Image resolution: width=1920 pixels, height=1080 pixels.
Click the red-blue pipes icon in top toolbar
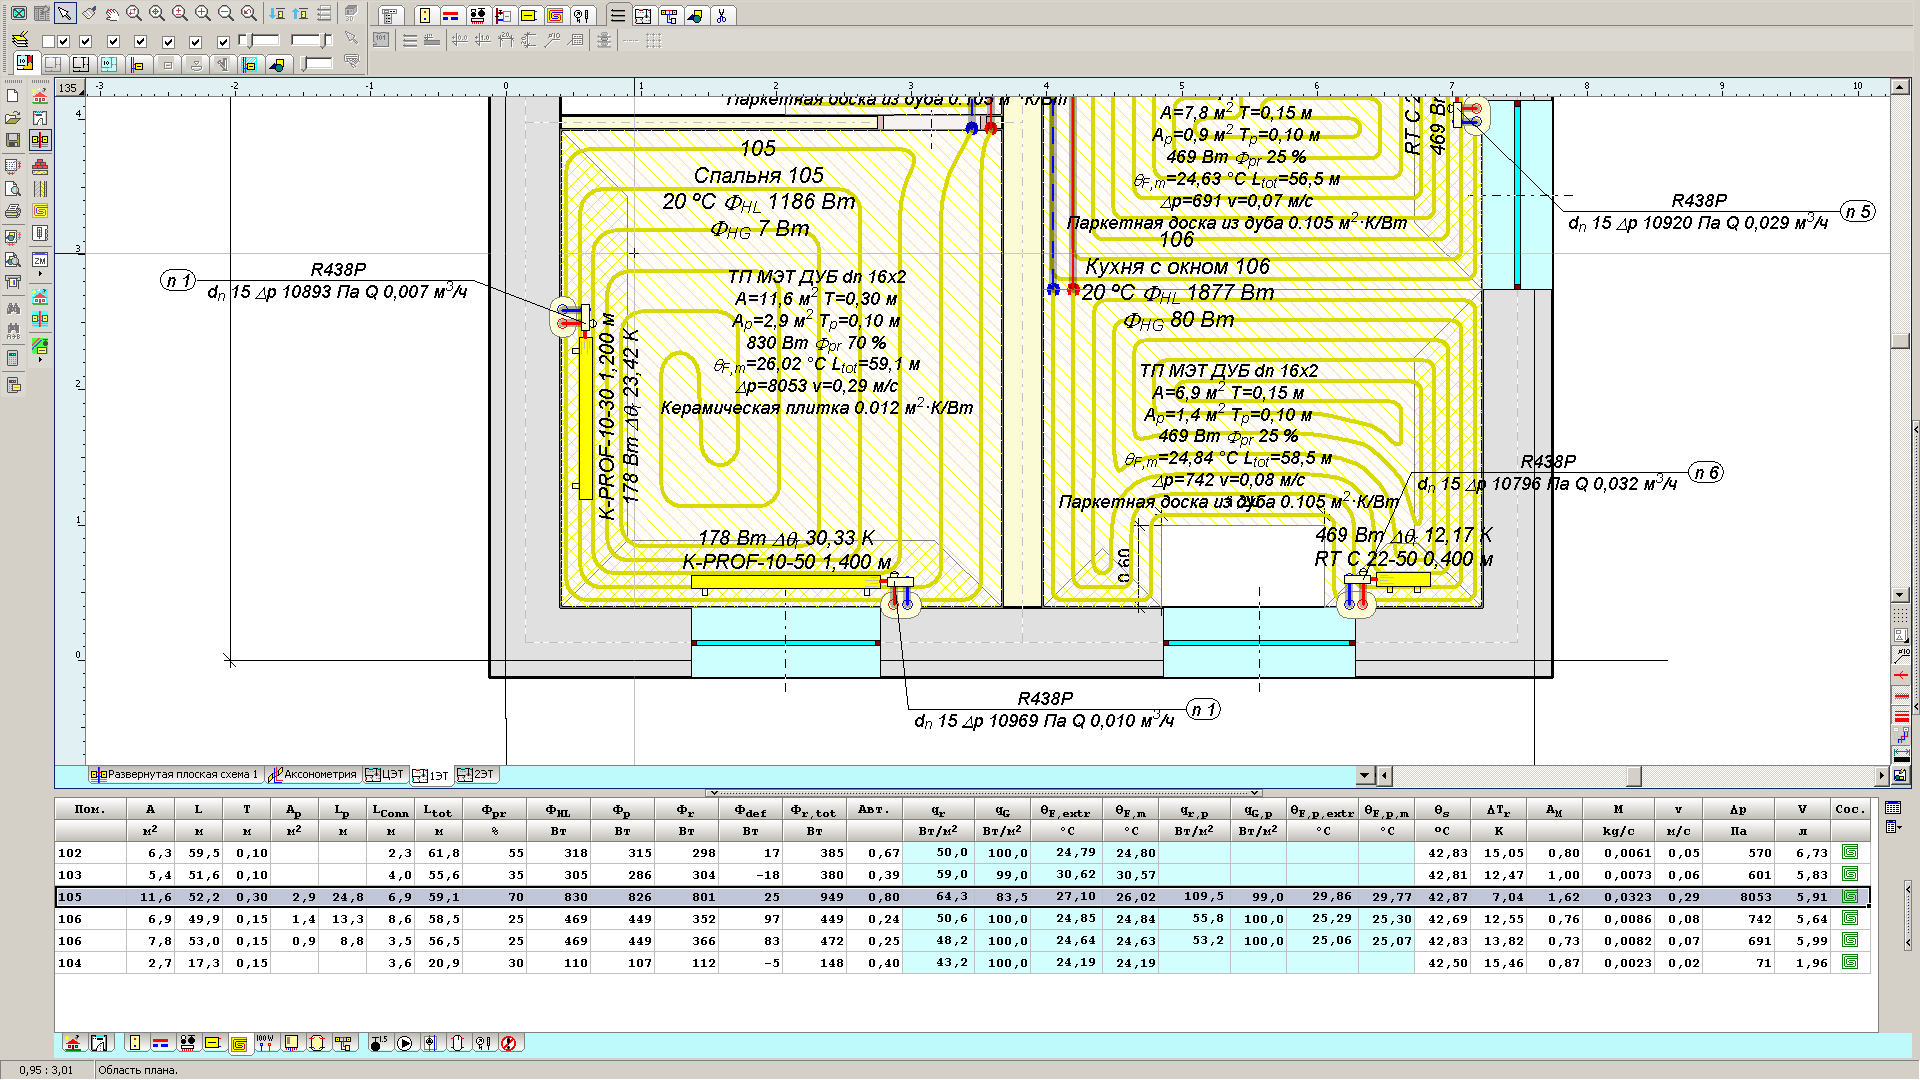pos(451,16)
